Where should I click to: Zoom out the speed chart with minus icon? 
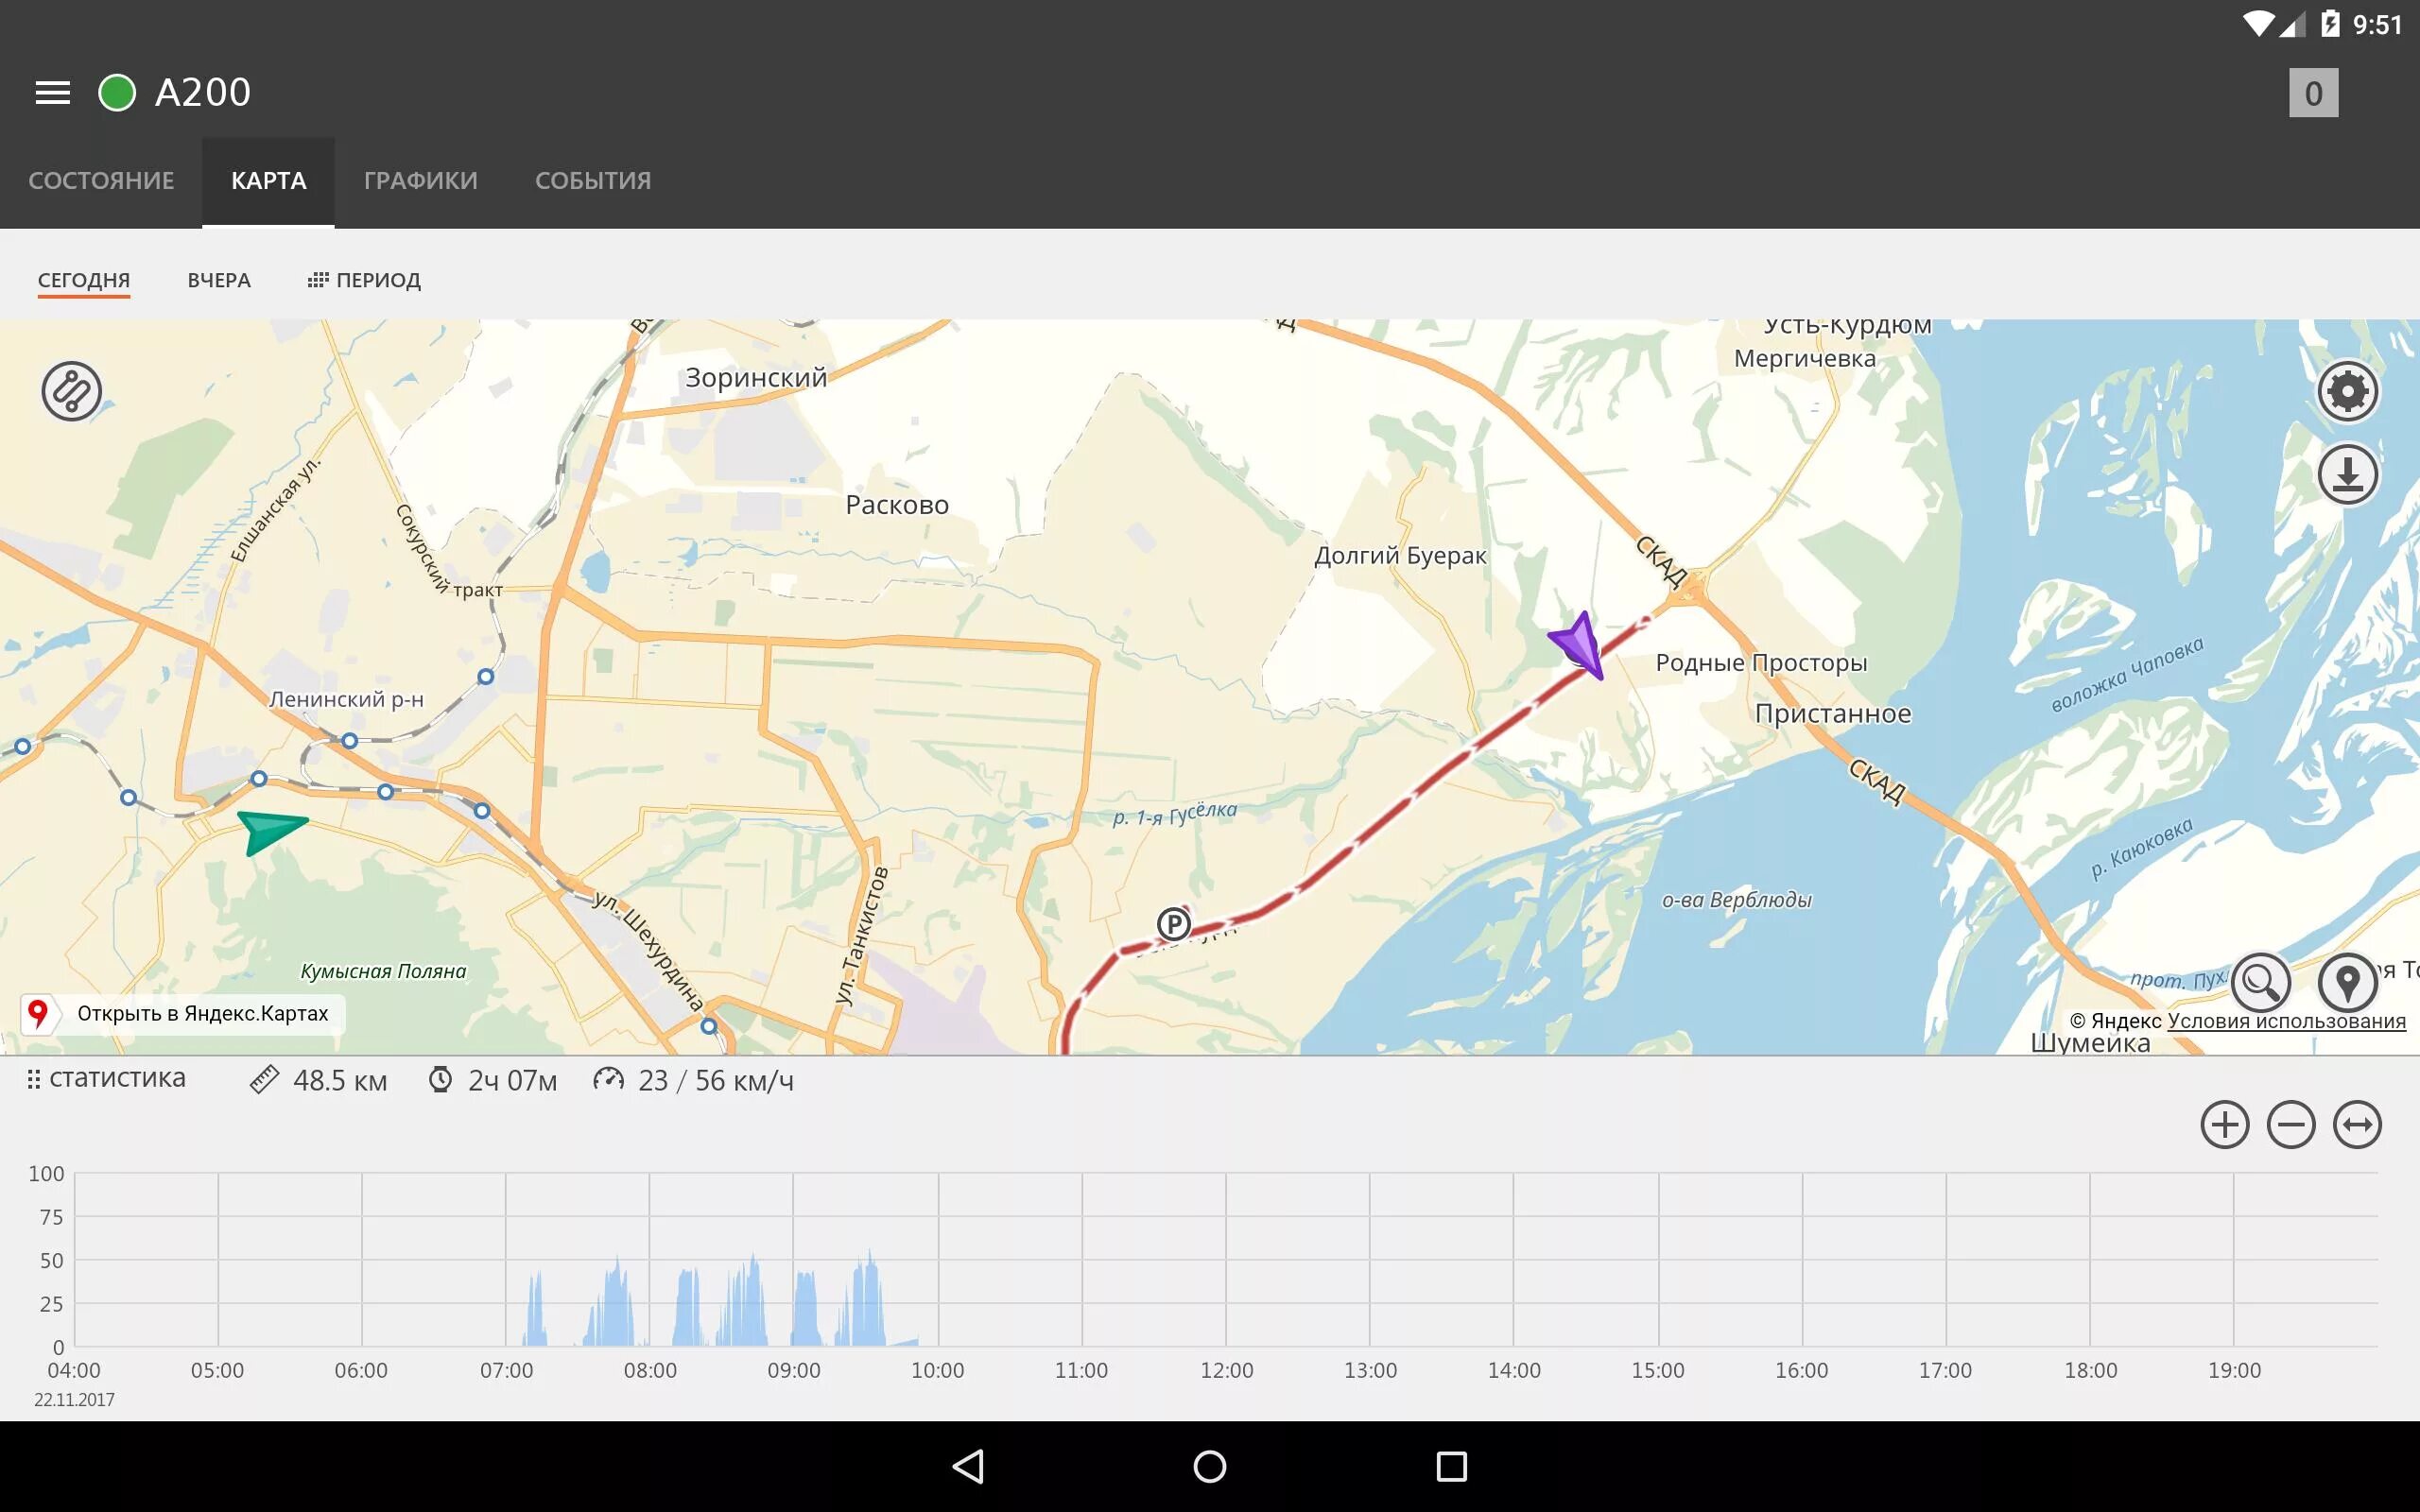click(2291, 1124)
